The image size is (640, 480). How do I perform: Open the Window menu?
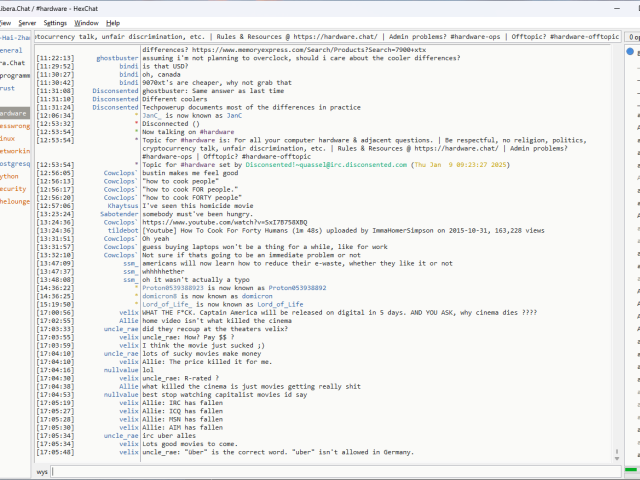[87, 22]
